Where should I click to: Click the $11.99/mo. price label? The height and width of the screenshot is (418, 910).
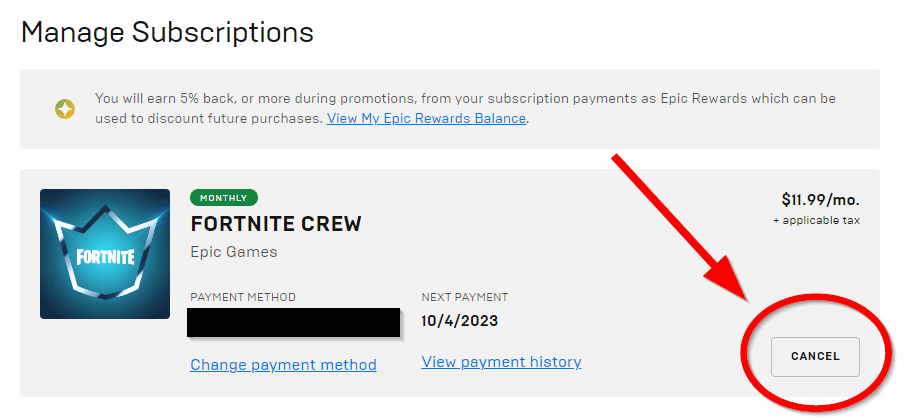(821, 200)
